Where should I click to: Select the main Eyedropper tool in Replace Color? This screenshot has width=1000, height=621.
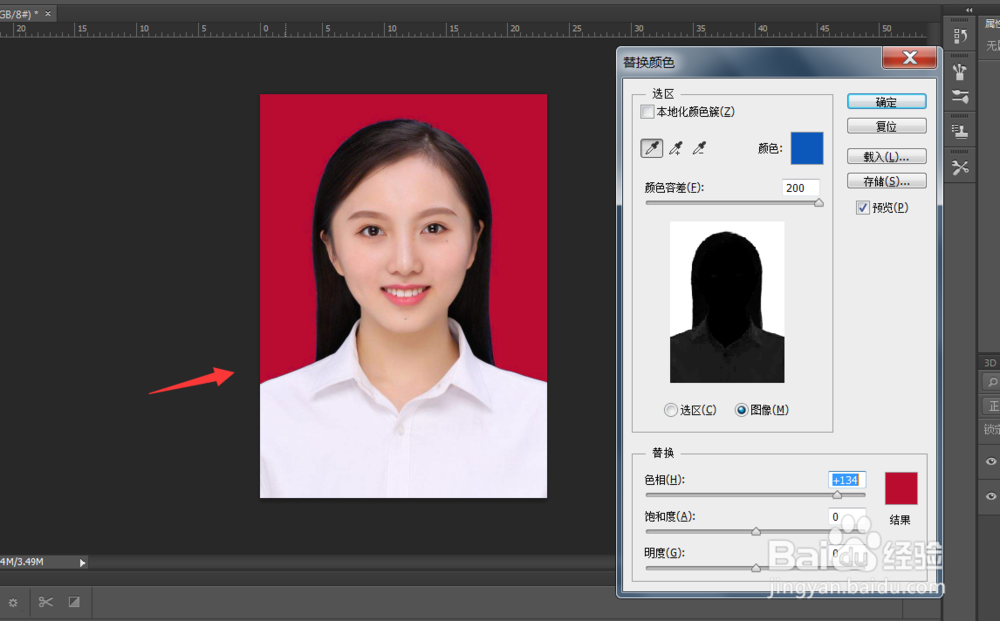(x=651, y=147)
